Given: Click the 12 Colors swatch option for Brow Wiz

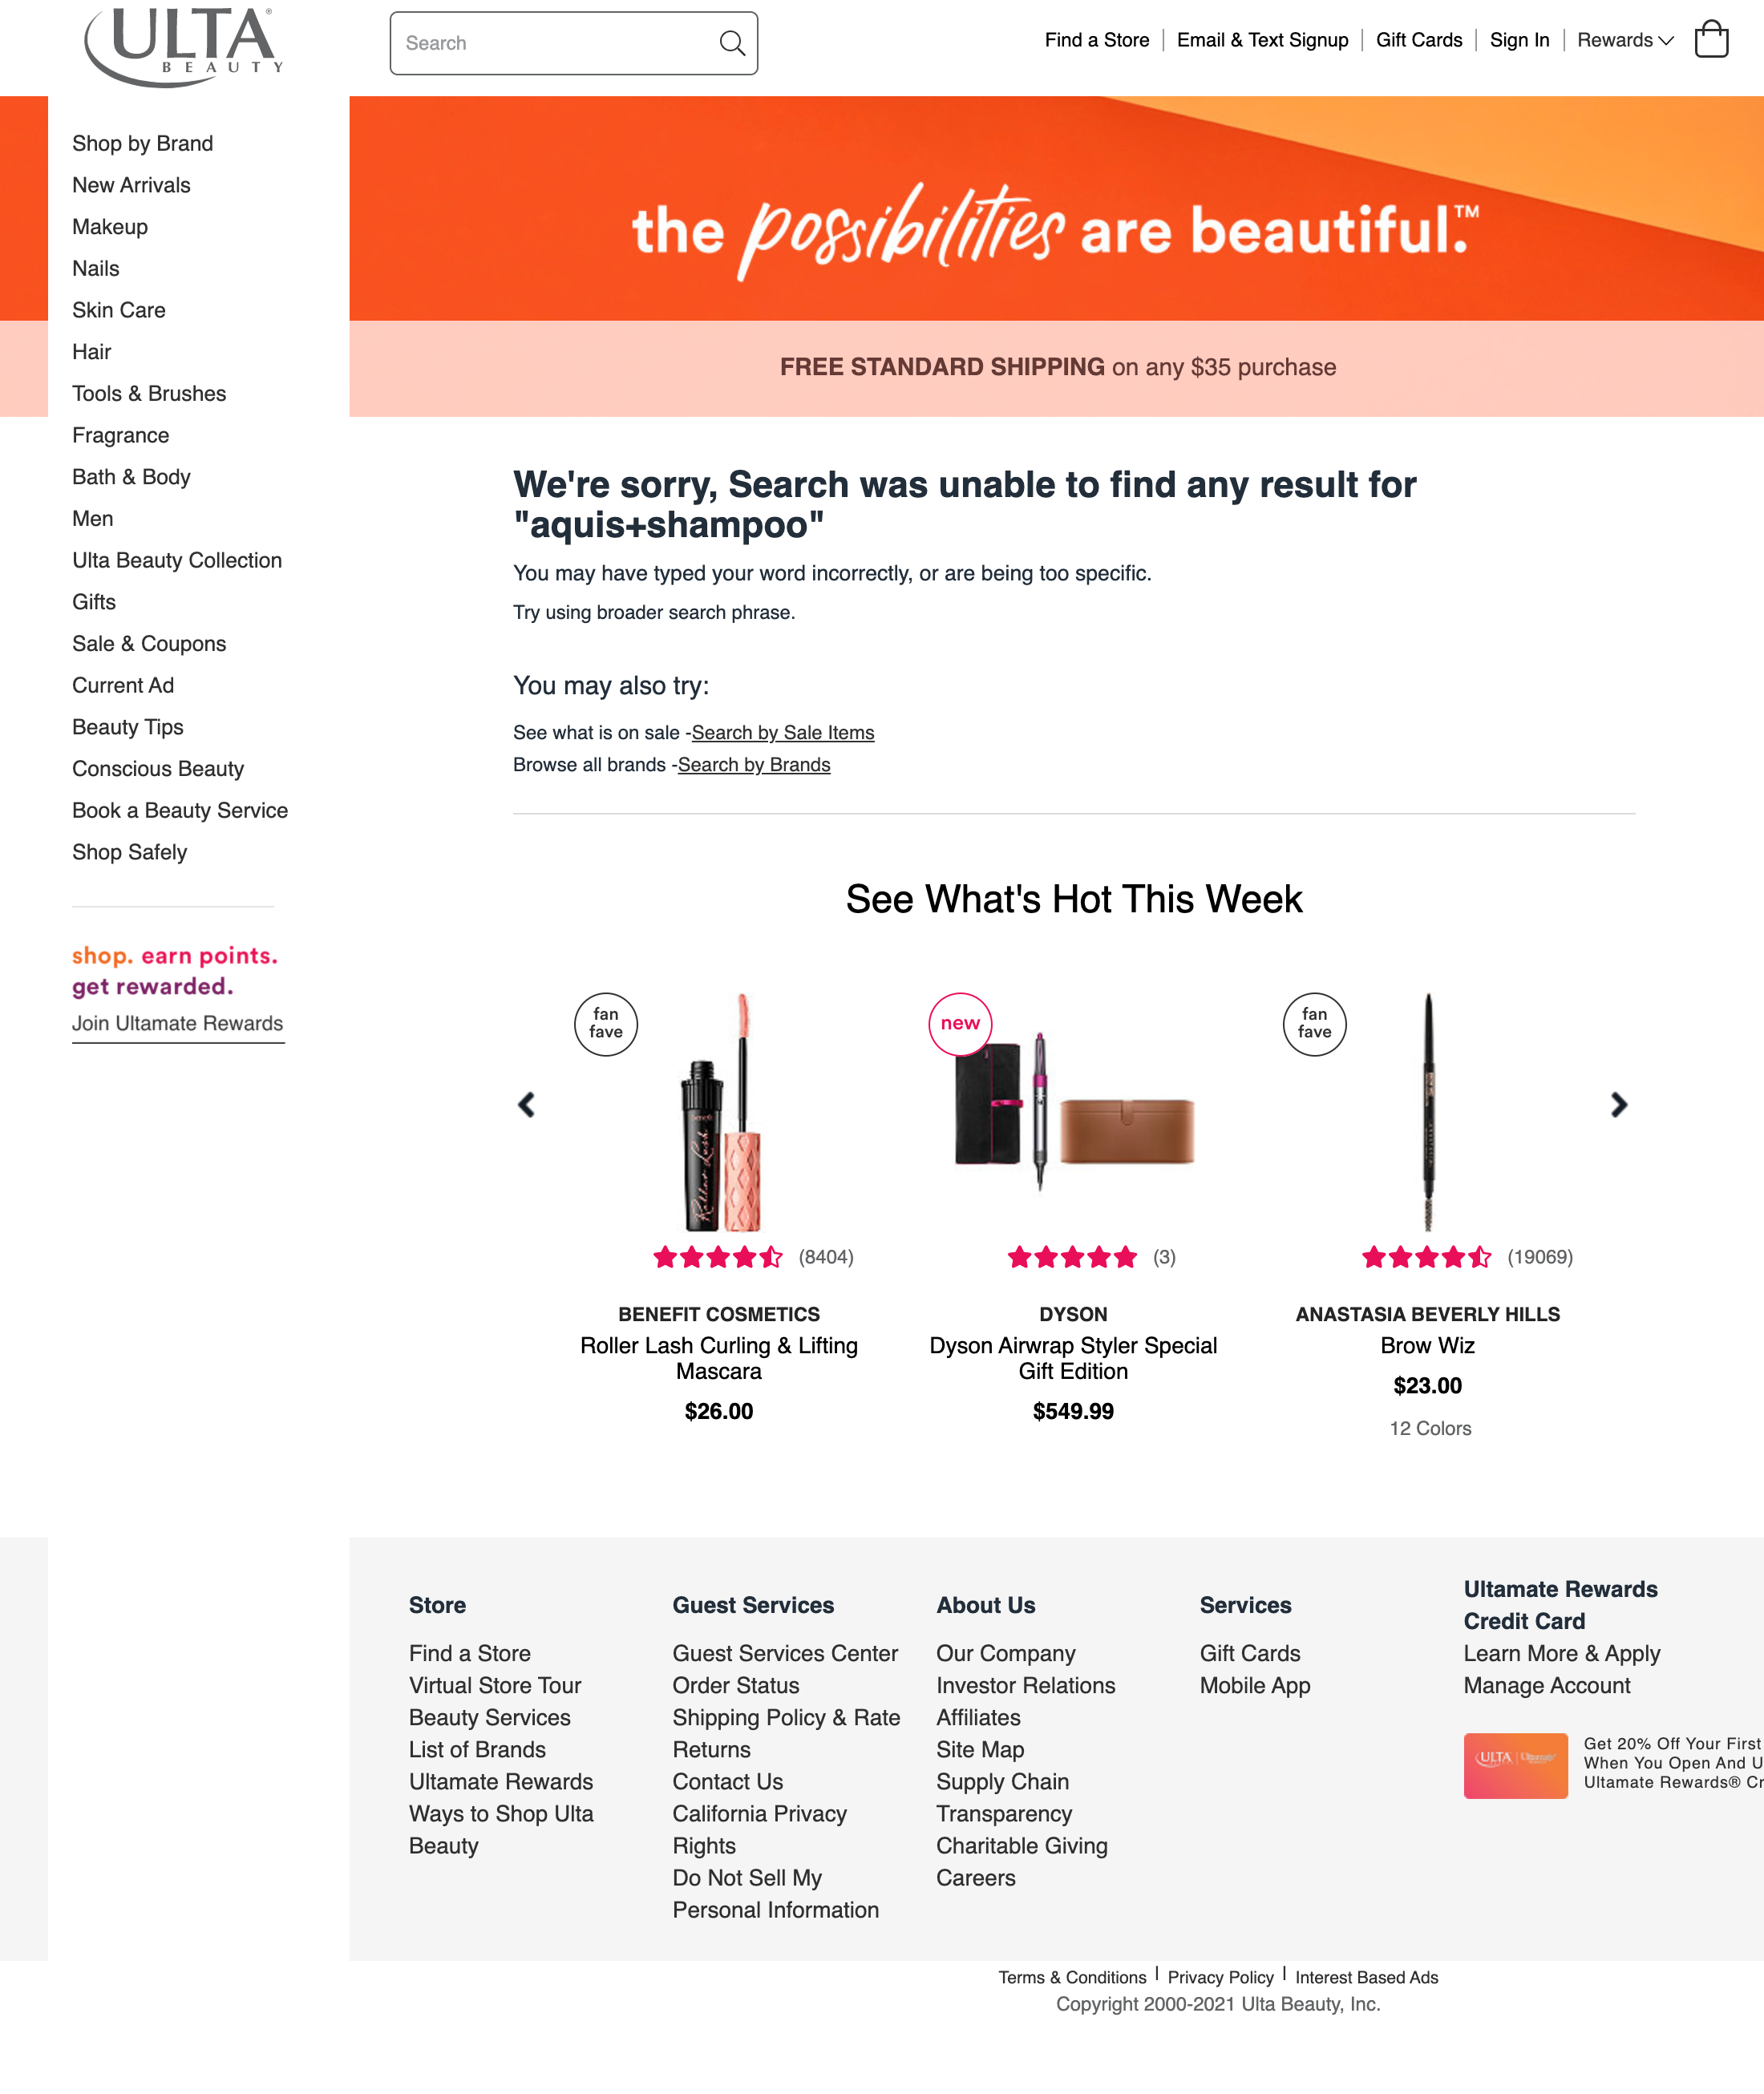Looking at the screenshot, I should (x=1427, y=1428).
